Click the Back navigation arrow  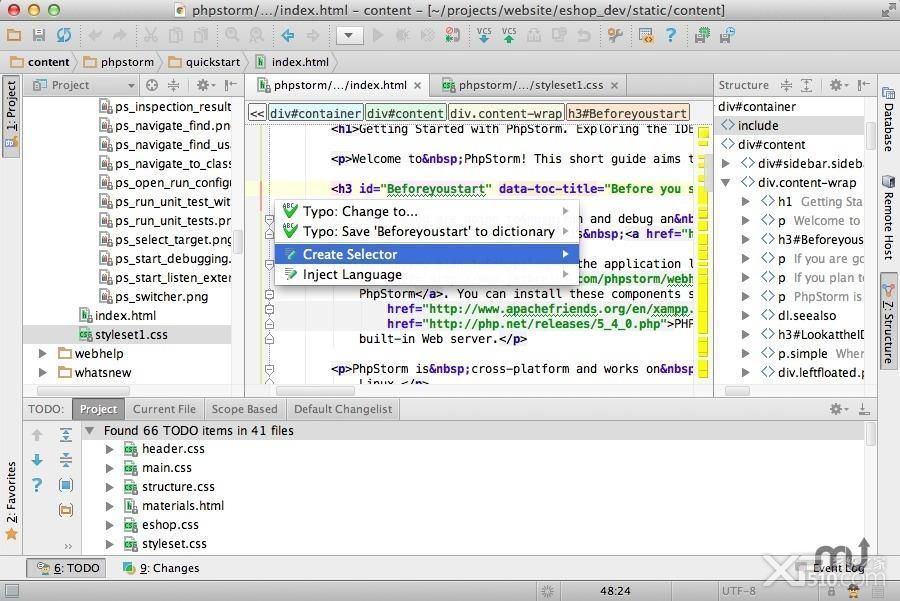coord(288,36)
